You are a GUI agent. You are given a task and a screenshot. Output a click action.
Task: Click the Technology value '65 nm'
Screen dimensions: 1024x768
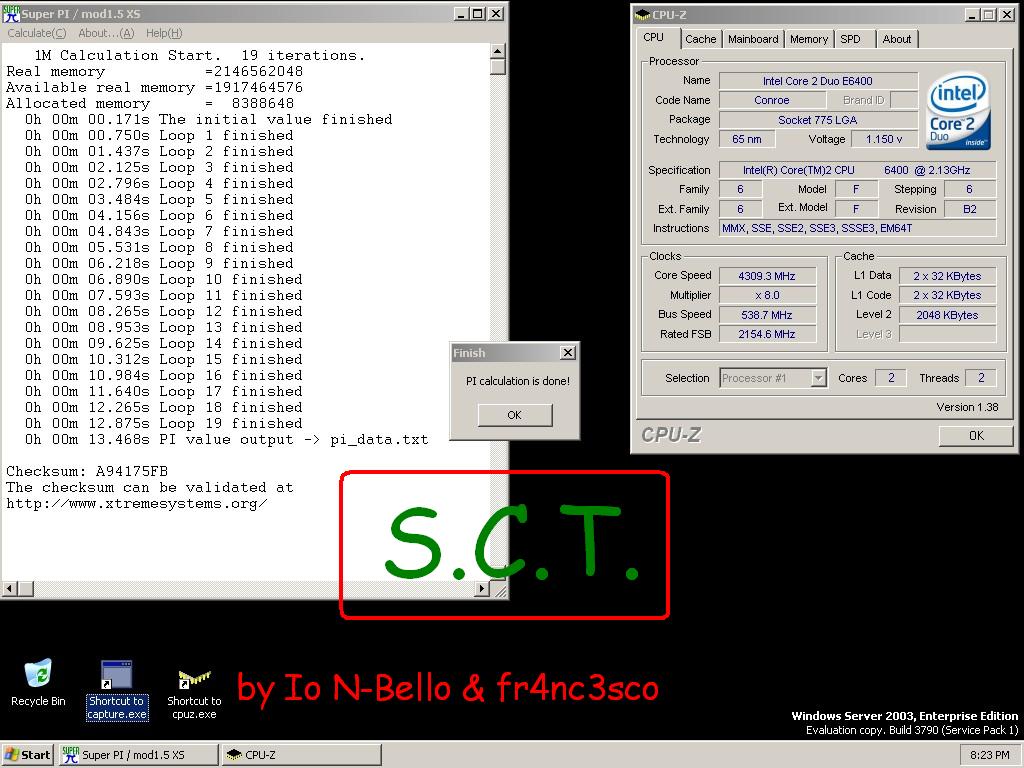coord(747,139)
